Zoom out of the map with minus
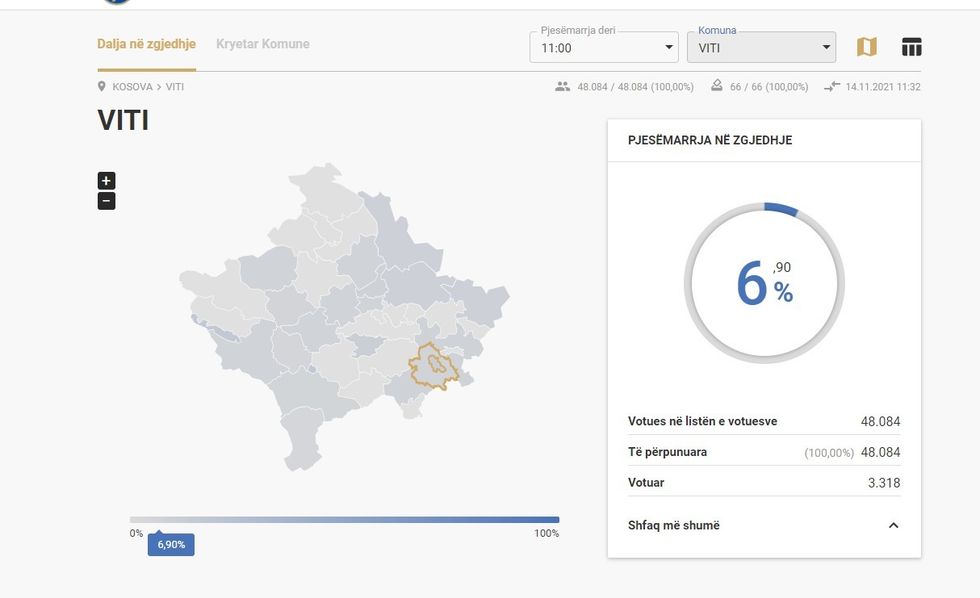980x598 pixels. pyautogui.click(x=106, y=201)
